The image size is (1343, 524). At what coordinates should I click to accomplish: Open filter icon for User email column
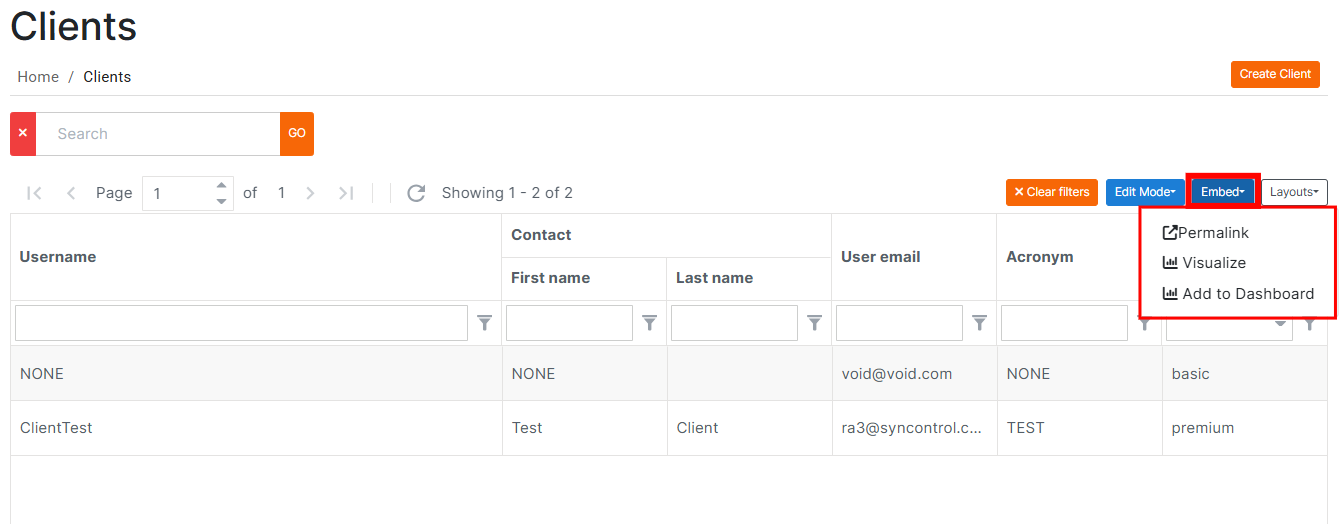click(x=980, y=323)
